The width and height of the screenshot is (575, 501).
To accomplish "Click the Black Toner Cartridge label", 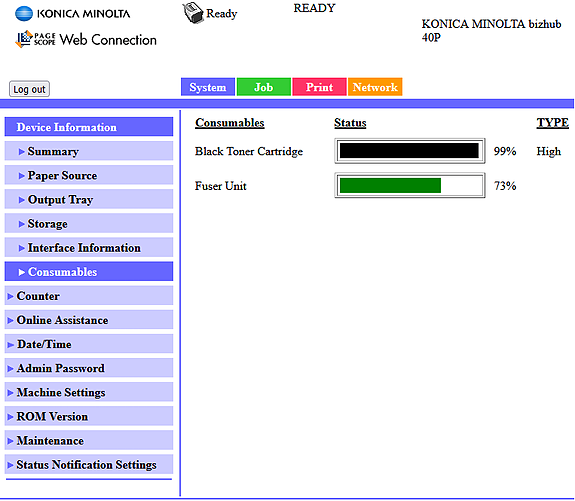I will pos(249,151).
